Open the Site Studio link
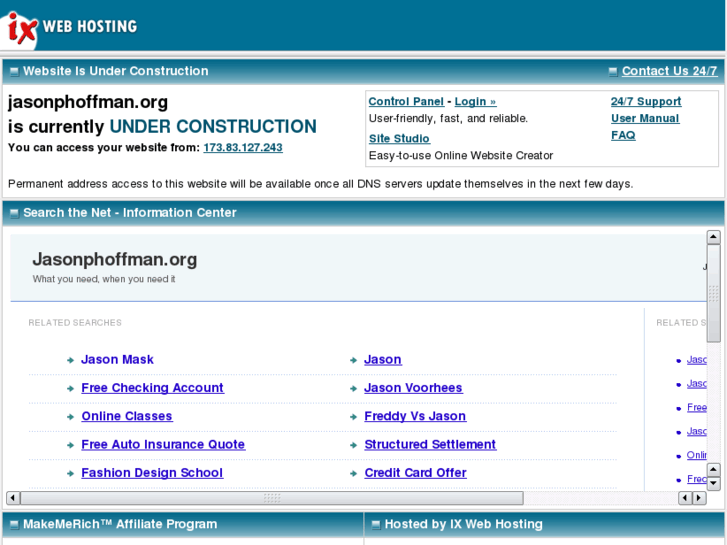Image resolution: width=727 pixels, height=545 pixels. point(399,138)
